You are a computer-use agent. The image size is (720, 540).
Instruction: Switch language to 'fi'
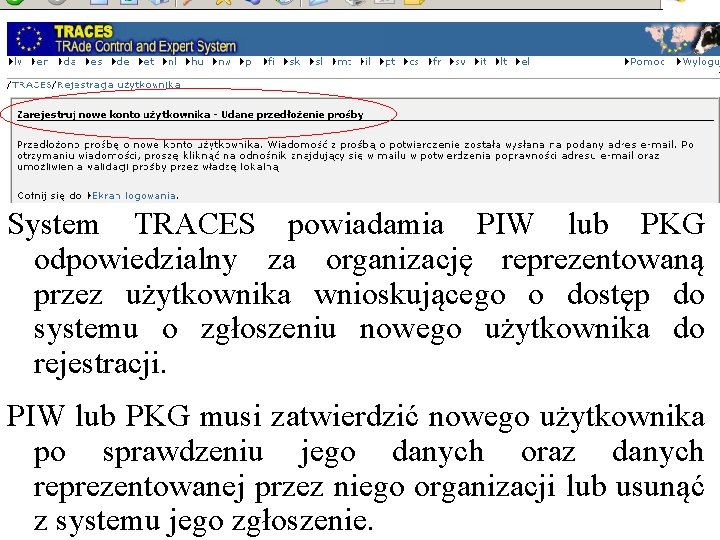(x=270, y=62)
